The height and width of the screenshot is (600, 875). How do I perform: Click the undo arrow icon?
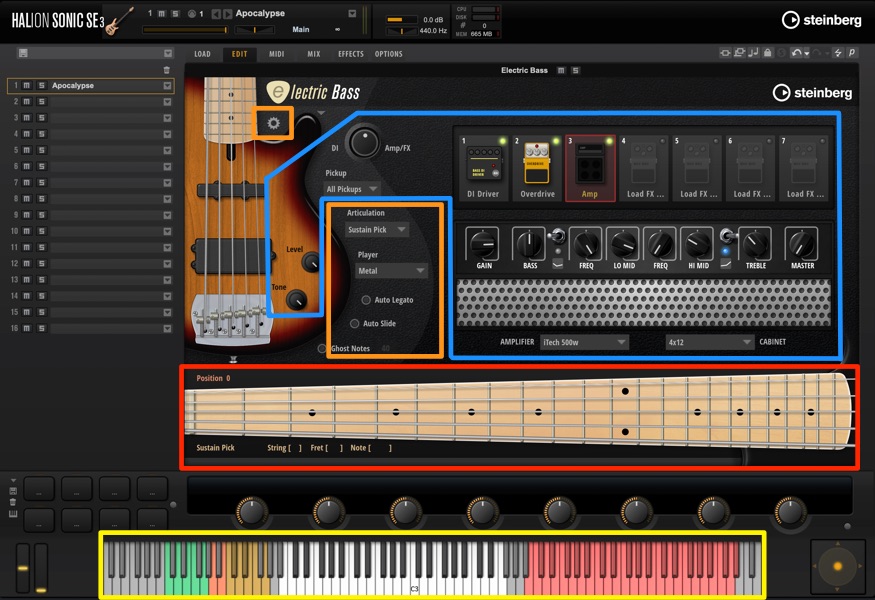pos(796,53)
